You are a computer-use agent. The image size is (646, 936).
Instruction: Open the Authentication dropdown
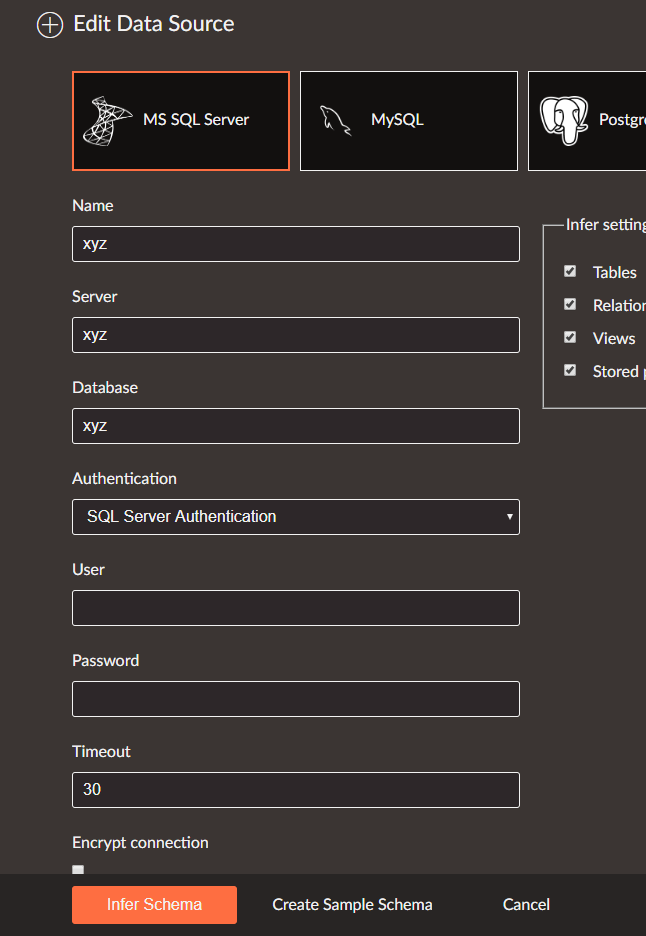(x=296, y=517)
